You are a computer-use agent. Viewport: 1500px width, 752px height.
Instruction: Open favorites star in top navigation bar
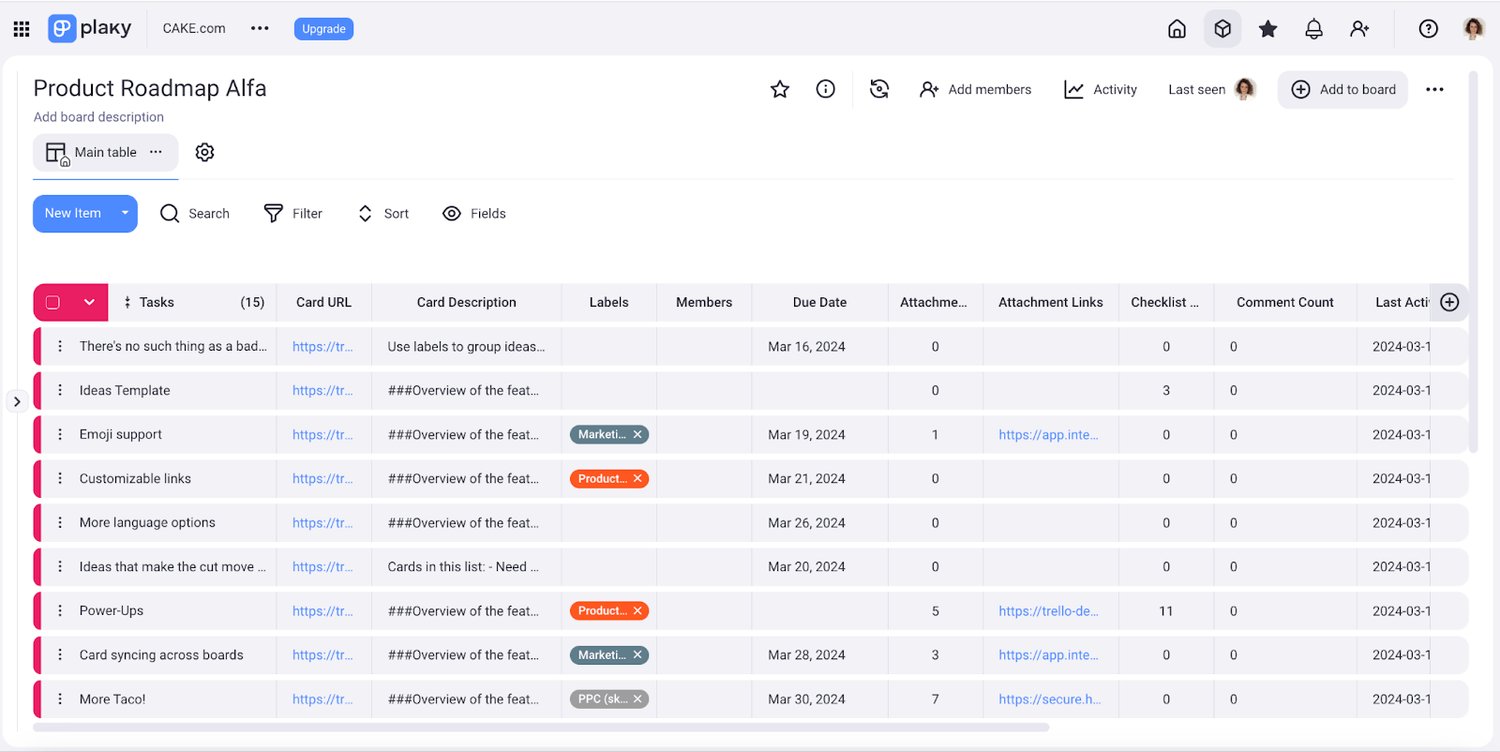click(x=1268, y=29)
